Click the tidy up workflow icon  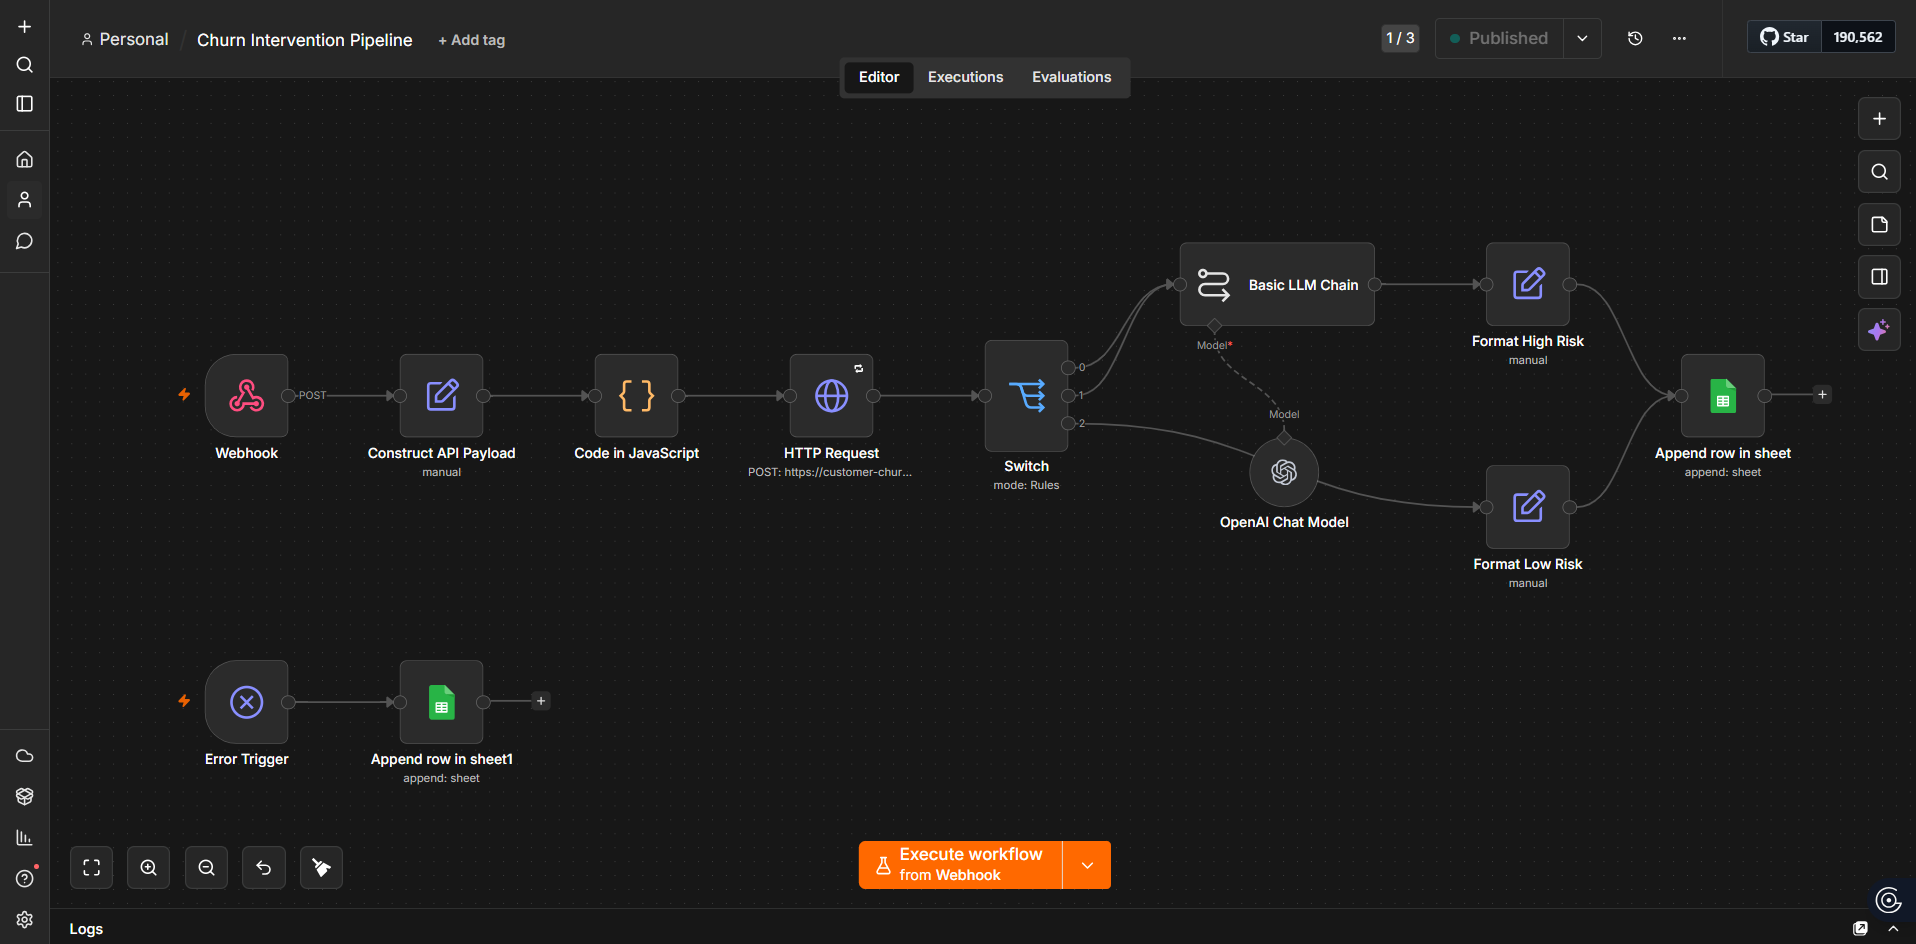pos(322,868)
